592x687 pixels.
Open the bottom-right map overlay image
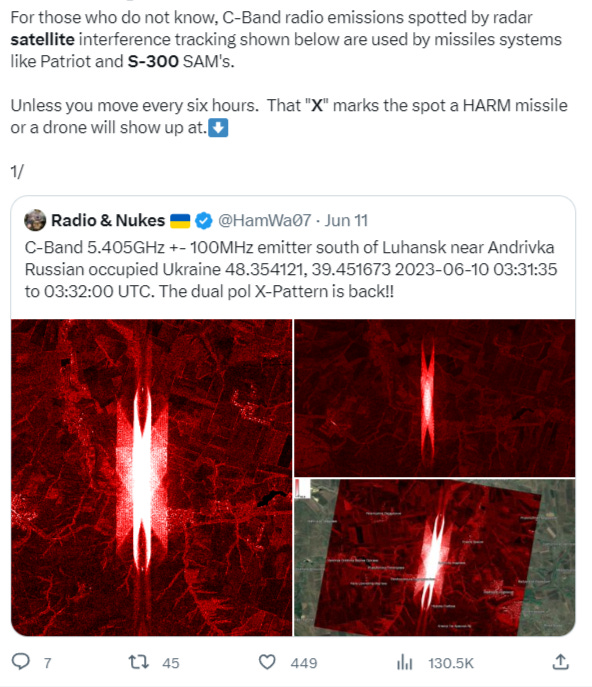tap(435, 557)
